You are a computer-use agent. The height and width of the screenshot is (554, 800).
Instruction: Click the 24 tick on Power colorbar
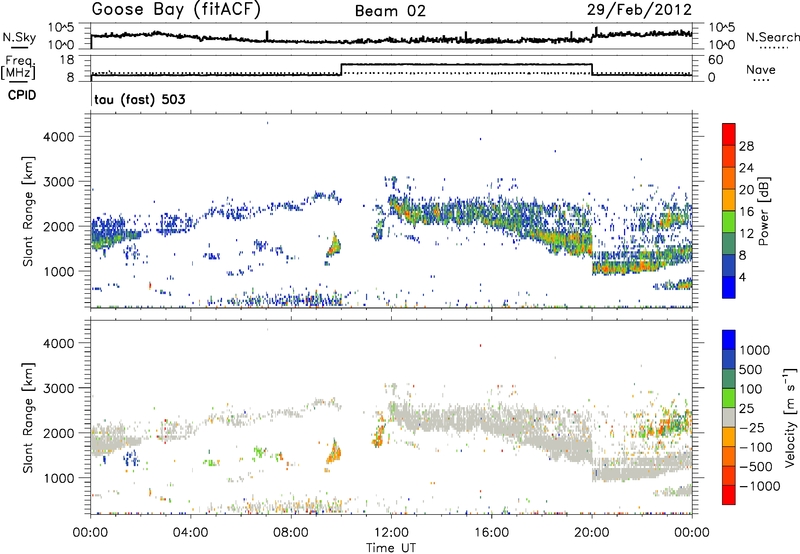click(746, 168)
